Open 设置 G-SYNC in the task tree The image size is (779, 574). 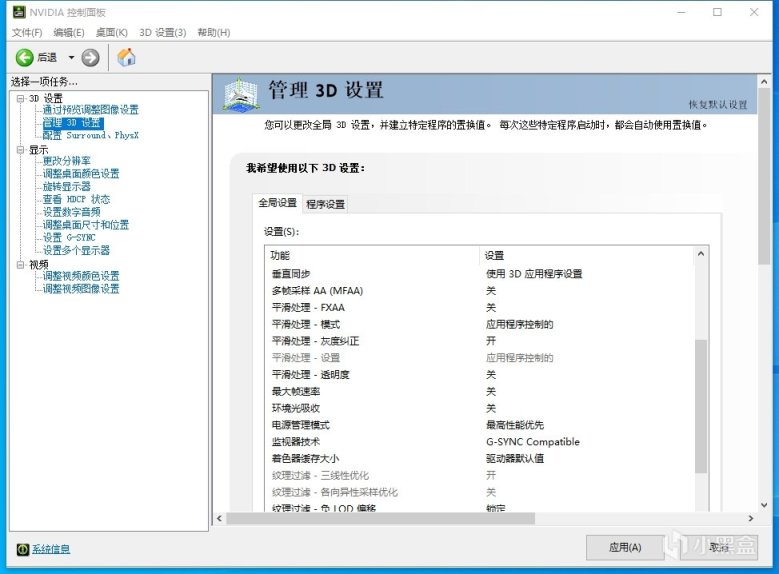pyautogui.click(x=69, y=238)
